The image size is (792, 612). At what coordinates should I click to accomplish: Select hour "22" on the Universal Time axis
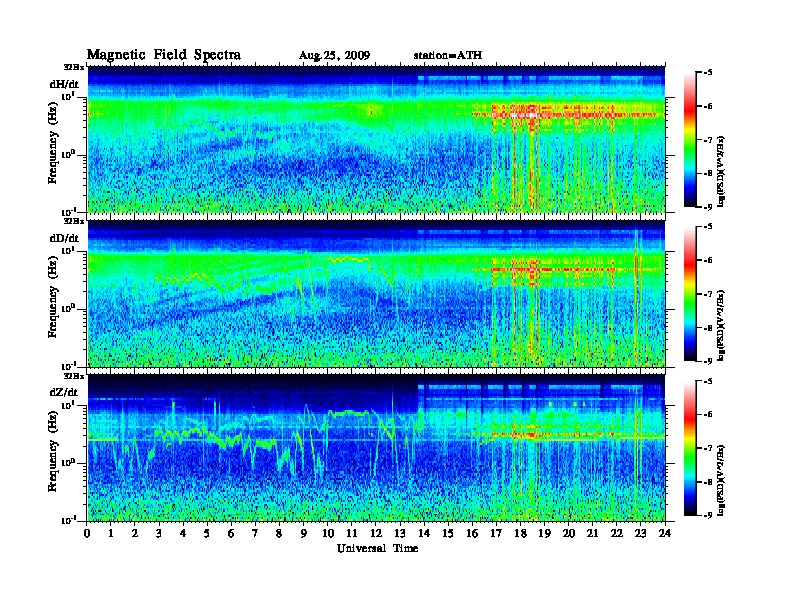(617, 533)
